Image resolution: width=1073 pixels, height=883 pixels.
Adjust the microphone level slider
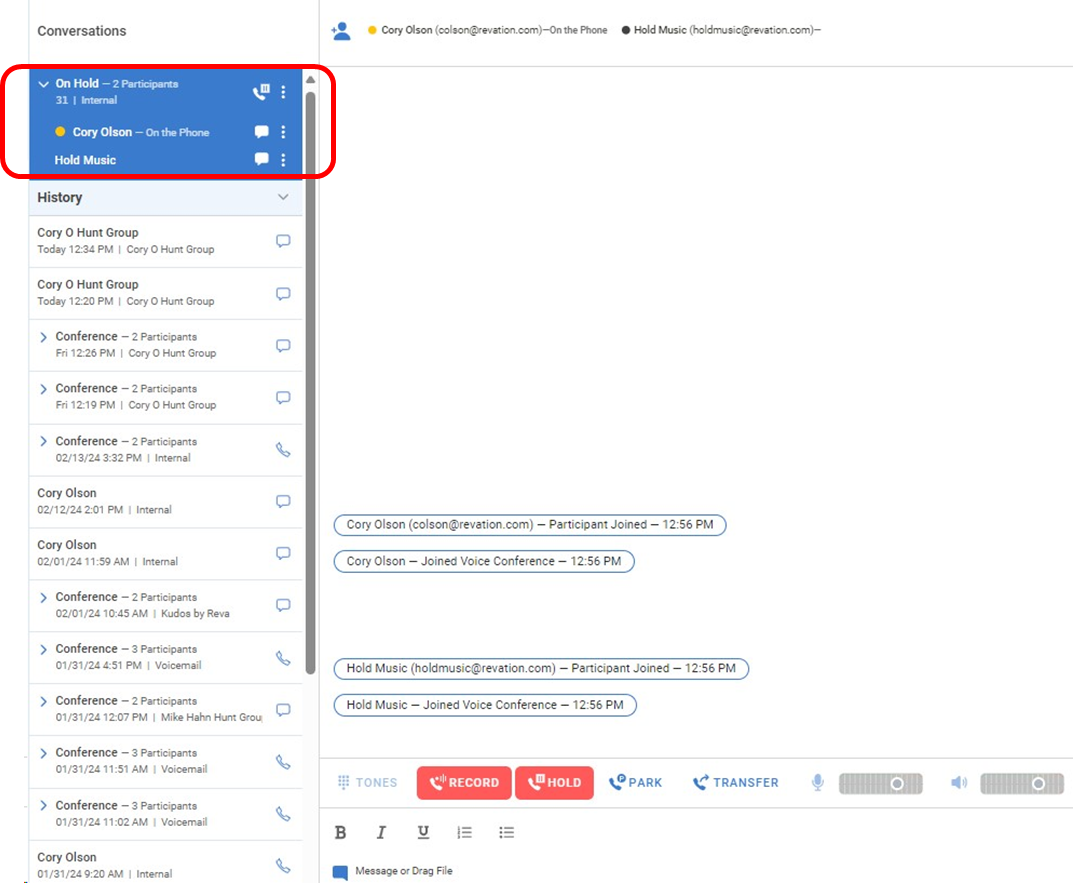click(880, 784)
